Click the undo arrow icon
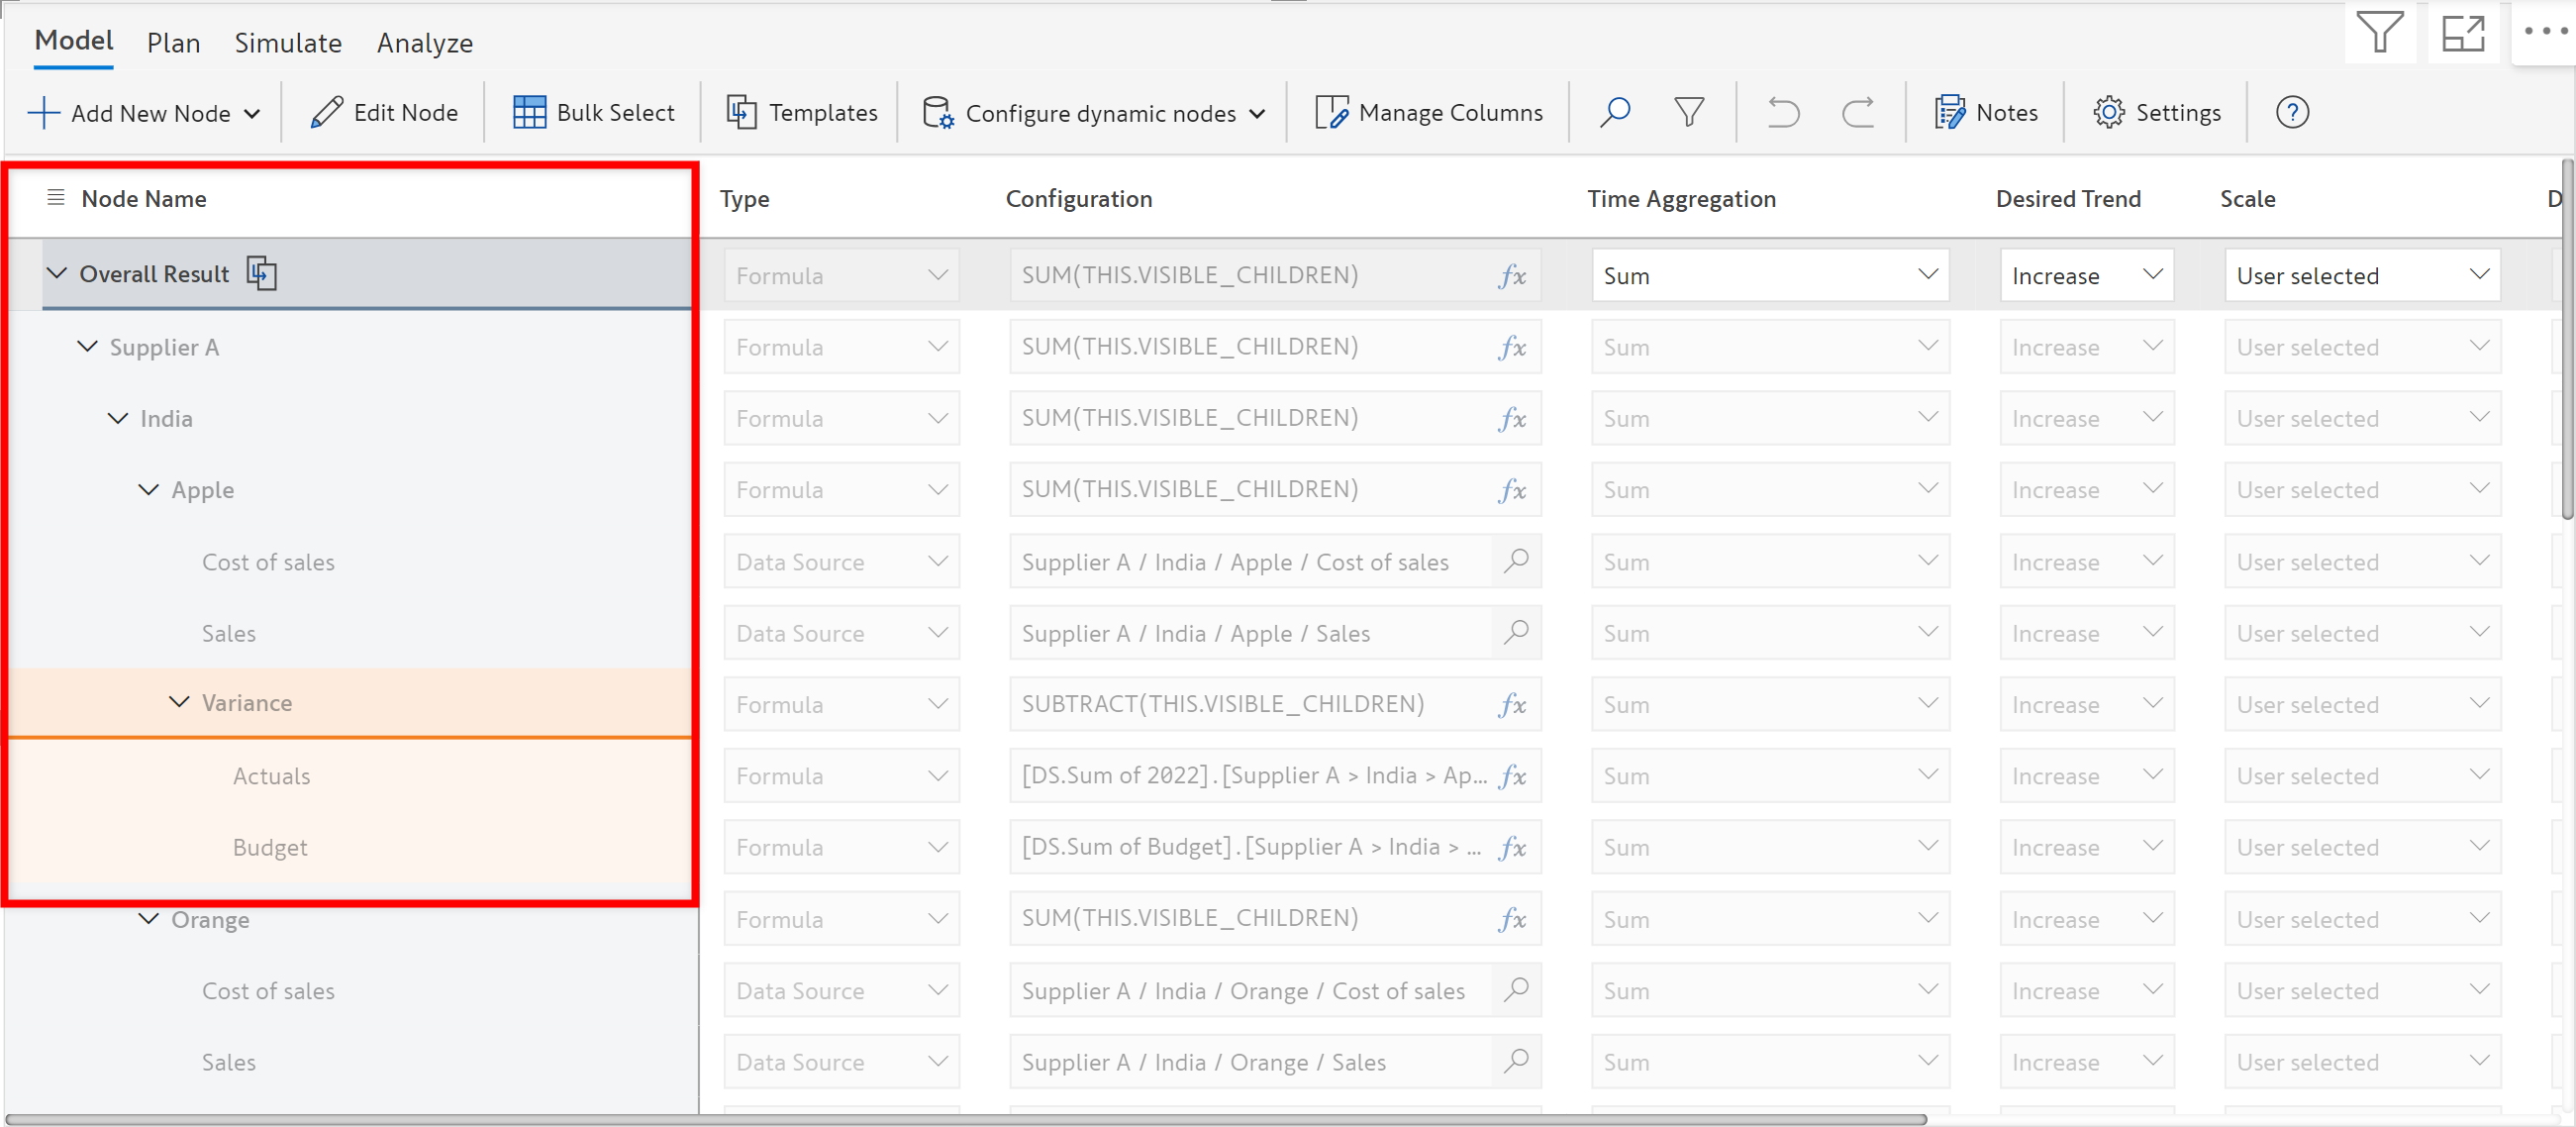 [1782, 112]
